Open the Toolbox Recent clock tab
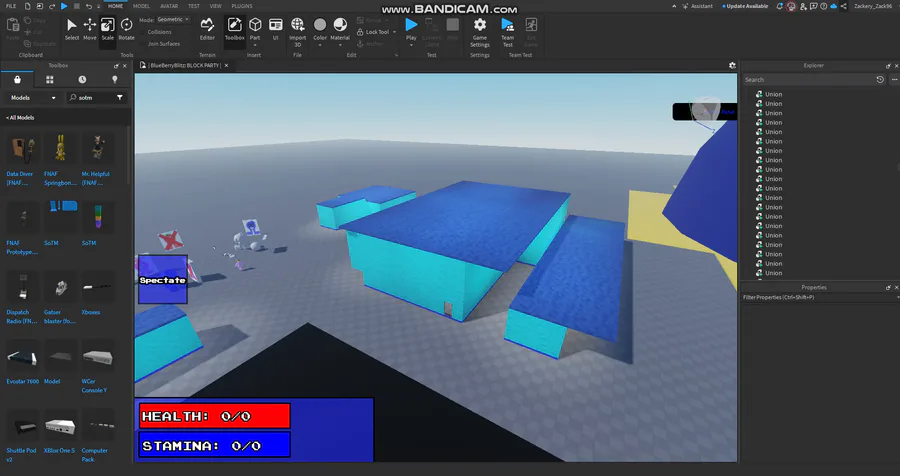This screenshot has height=476, width=900. click(82, 79)
